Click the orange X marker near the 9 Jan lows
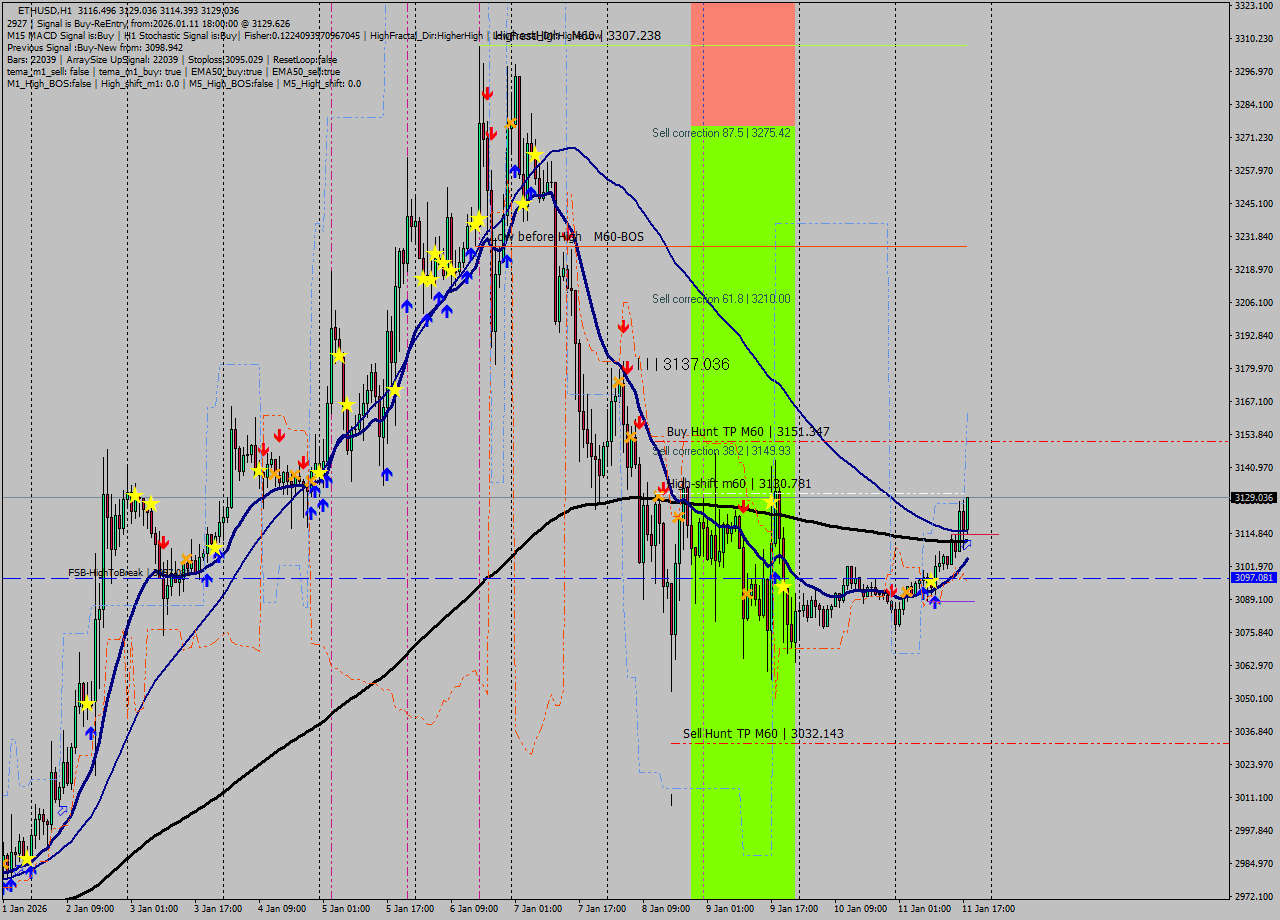1280x920 pixels. pyautogui.click(x=747, y=594)
